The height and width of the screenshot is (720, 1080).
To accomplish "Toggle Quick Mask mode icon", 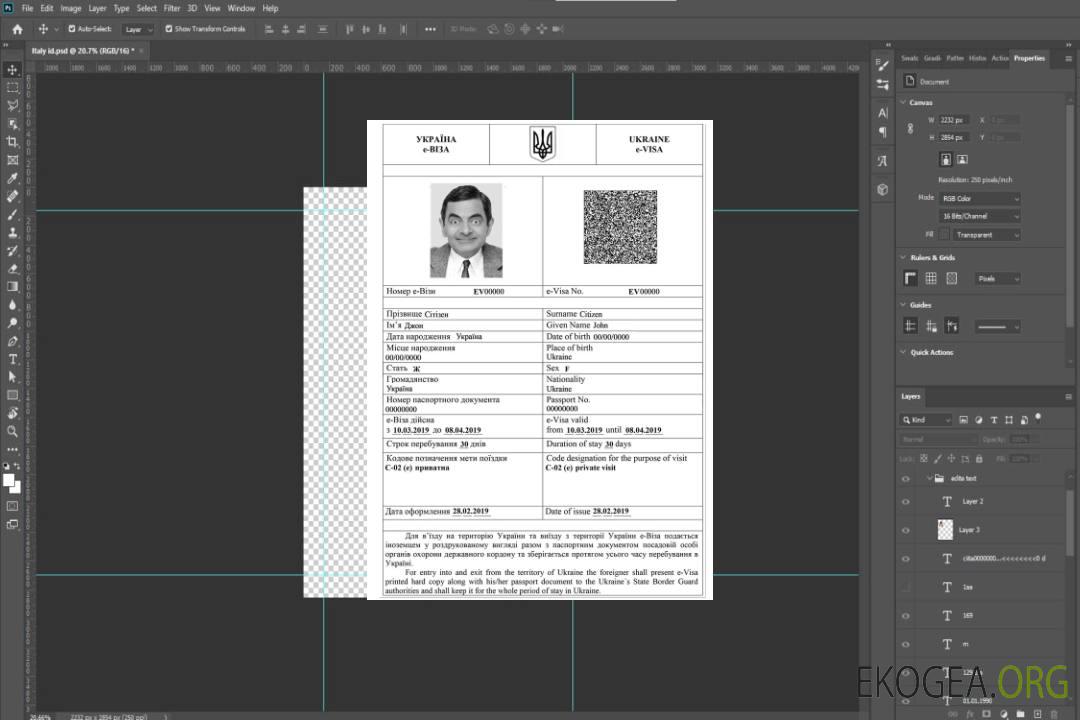I will click(x=12, y=506).
